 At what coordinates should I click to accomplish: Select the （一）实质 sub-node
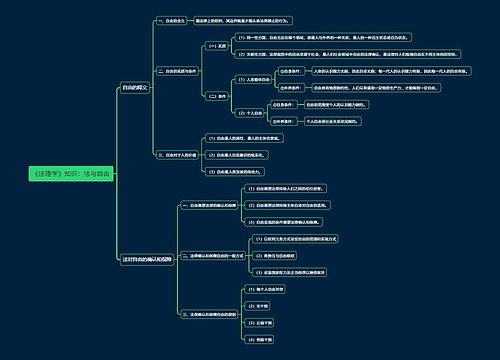217,46
